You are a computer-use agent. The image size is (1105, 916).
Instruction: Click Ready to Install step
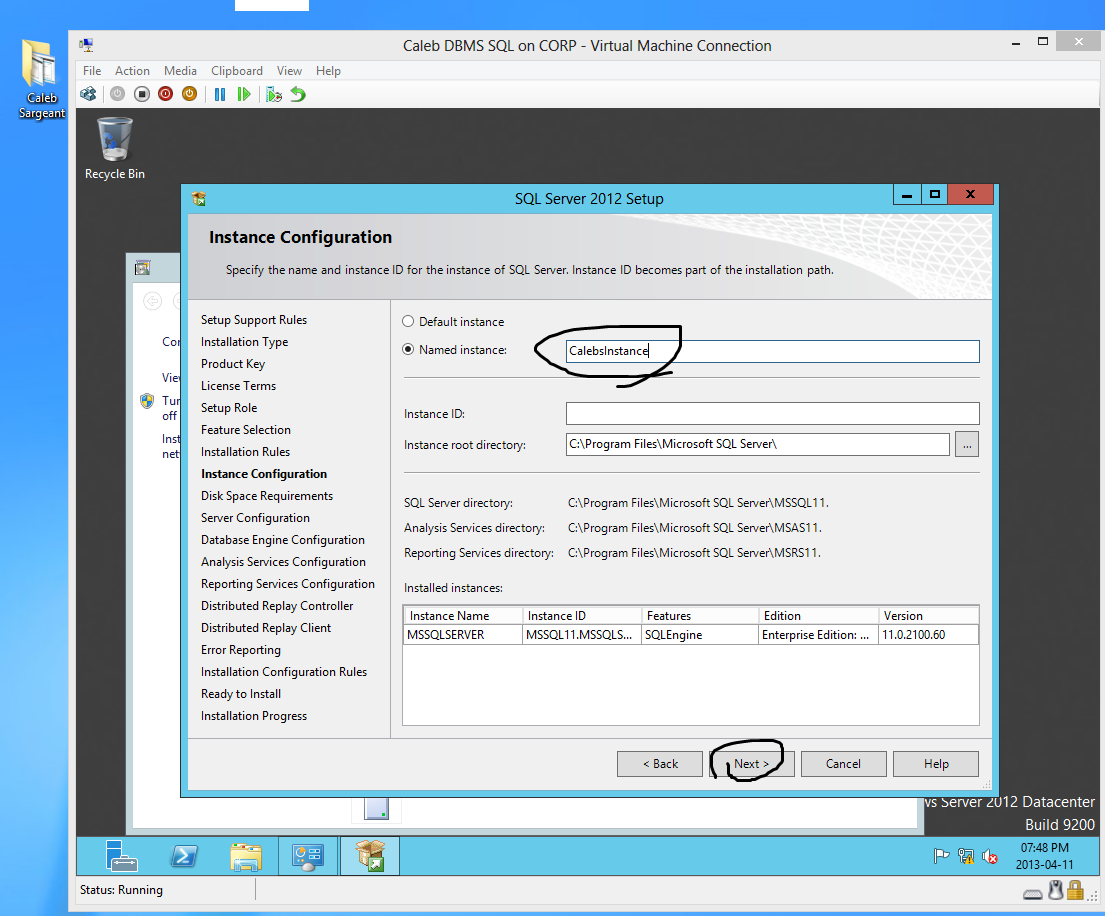click(240, 694)
